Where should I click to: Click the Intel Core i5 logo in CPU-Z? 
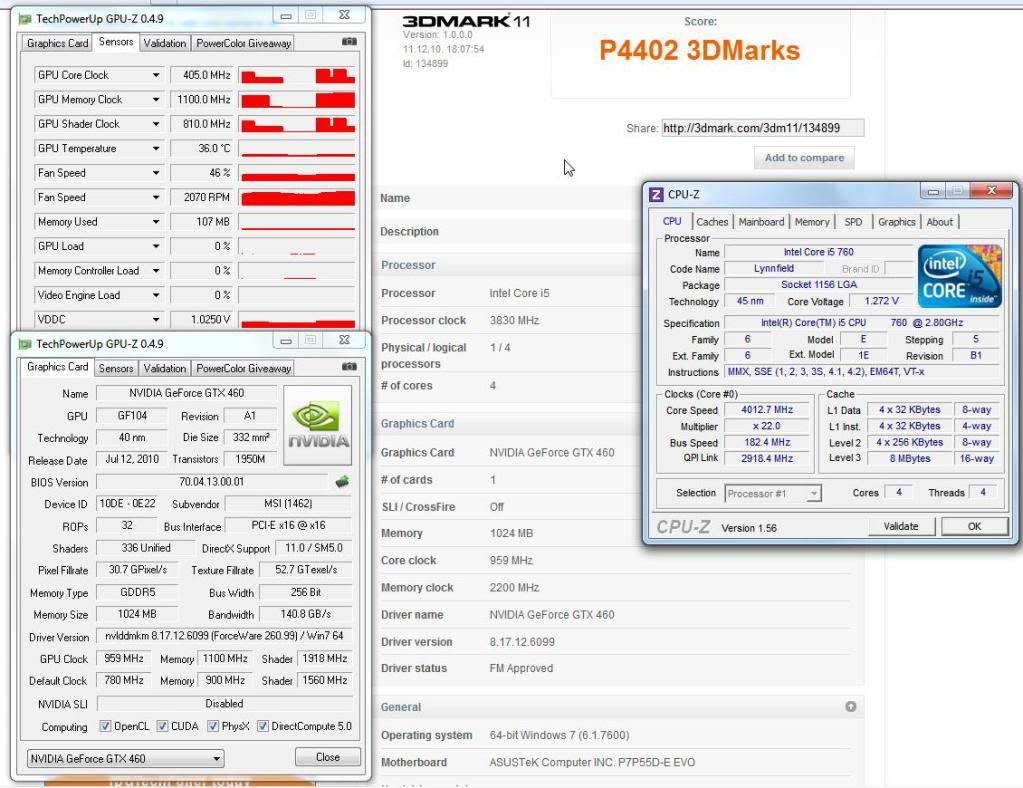click(x=960, y=276)
